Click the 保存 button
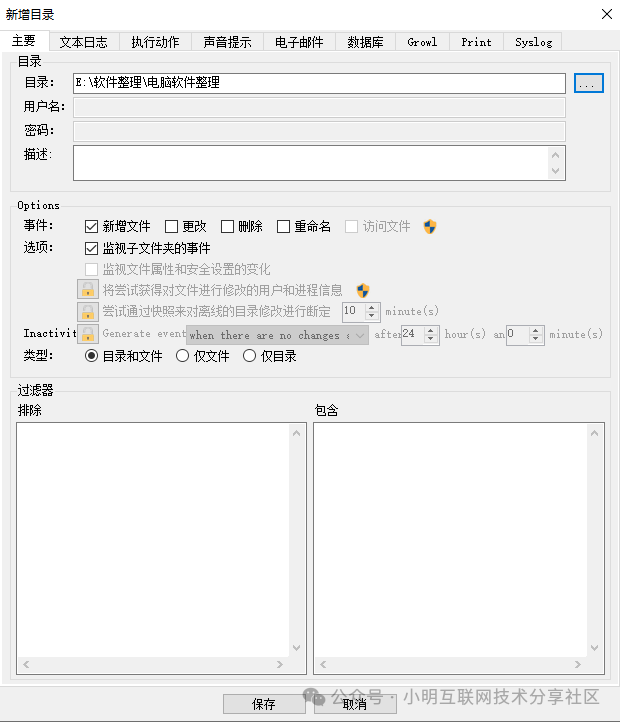Viewport: 620px width, 722px height. [263, 704]
